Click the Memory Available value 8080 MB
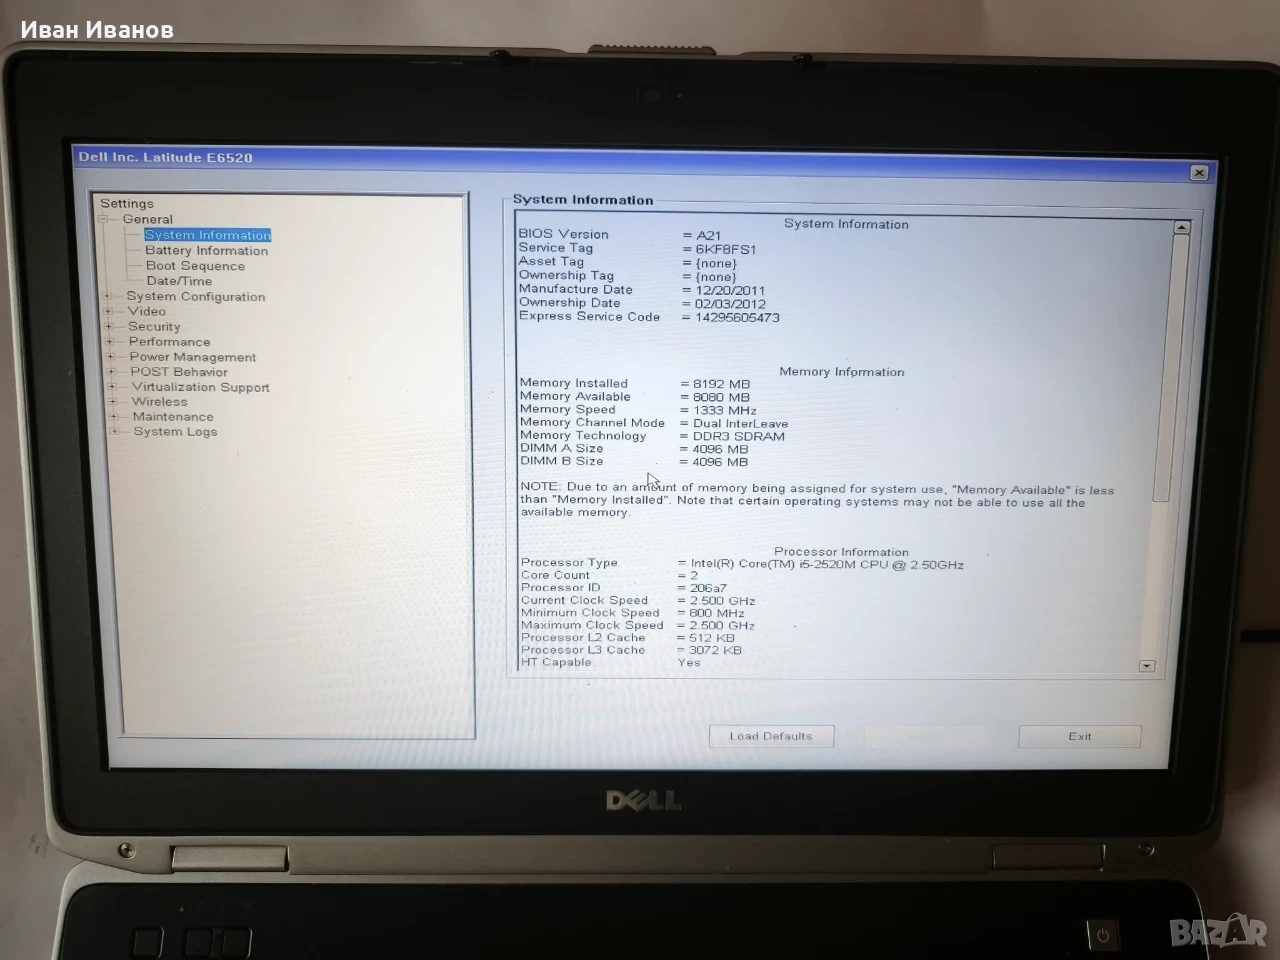 coord(721,397)
